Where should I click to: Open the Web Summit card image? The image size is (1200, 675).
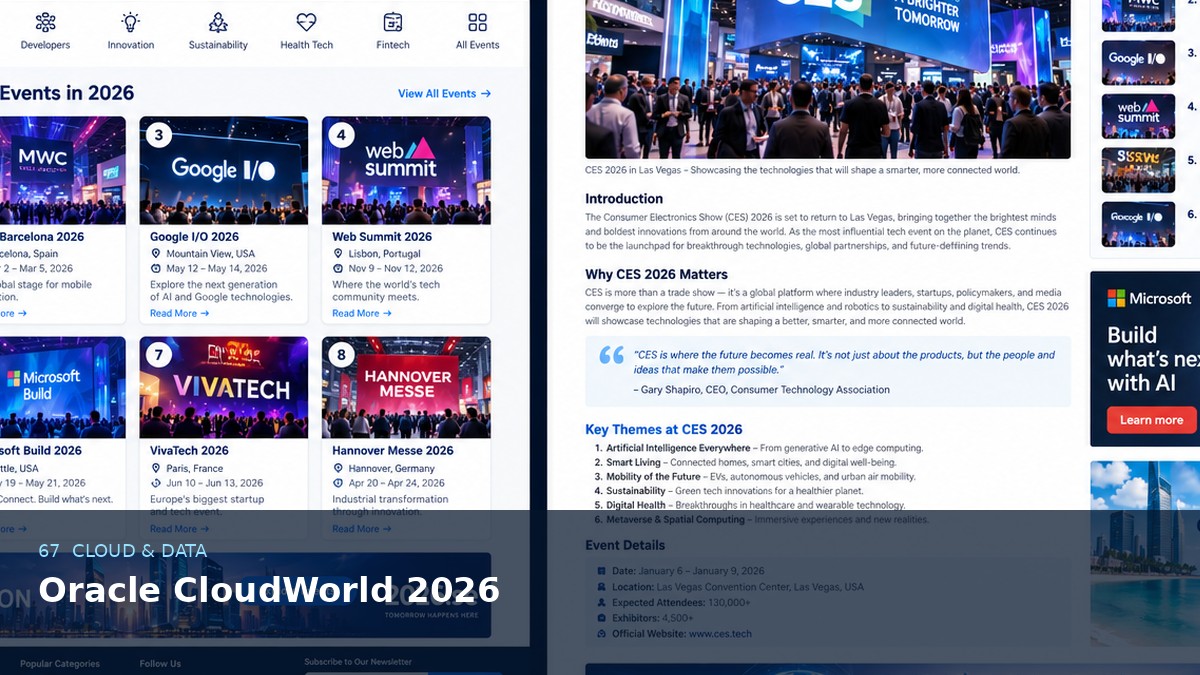click(406, 170)
